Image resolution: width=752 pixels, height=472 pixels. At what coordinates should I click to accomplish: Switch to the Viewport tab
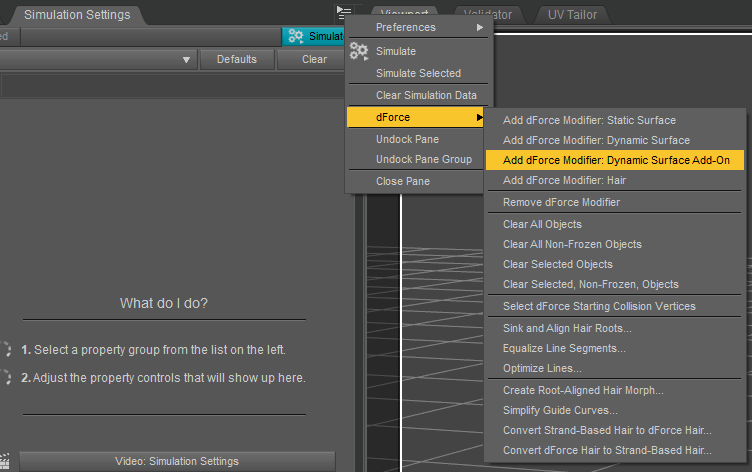point(405,13)
